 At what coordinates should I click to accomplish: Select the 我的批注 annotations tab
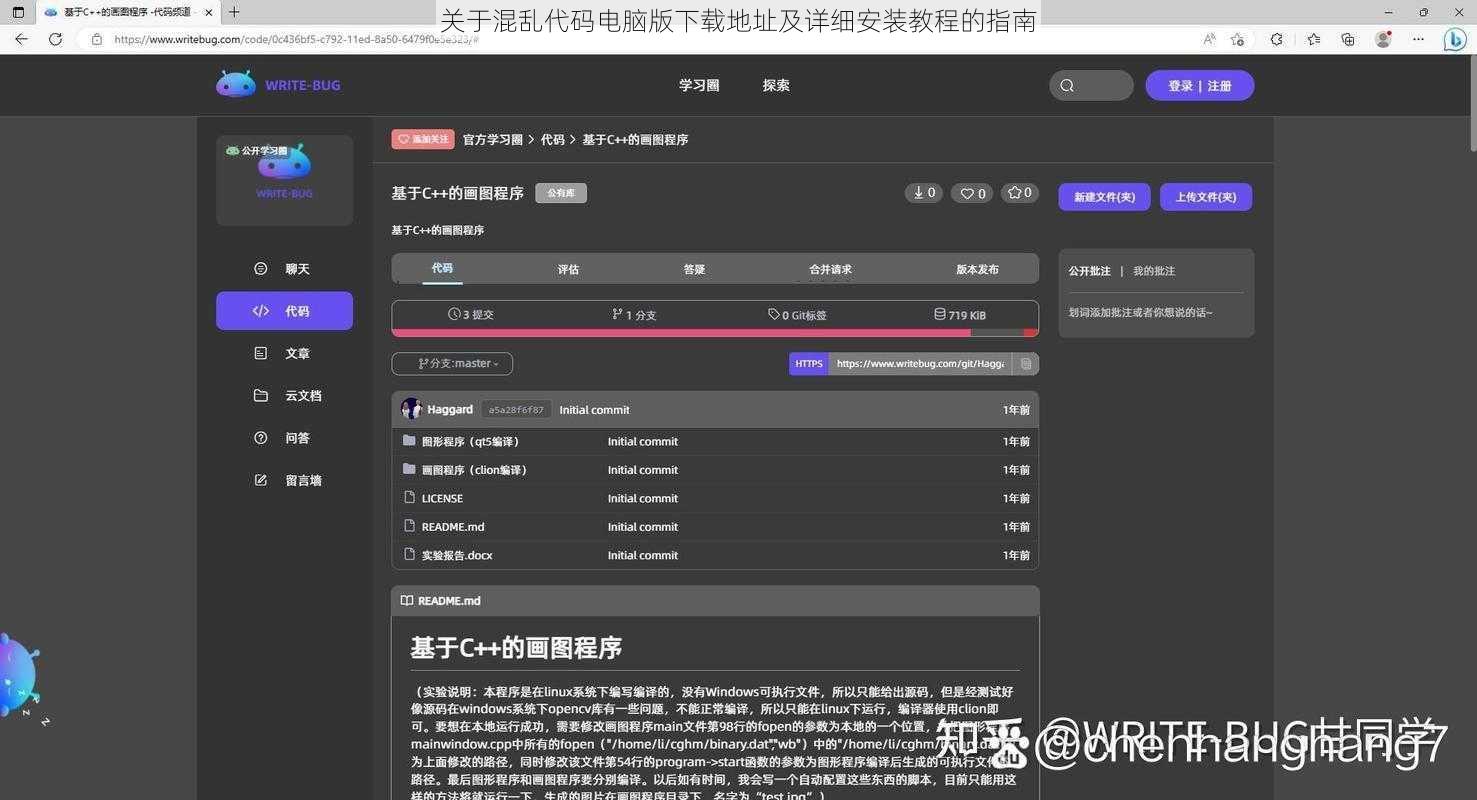[1154, 271]
